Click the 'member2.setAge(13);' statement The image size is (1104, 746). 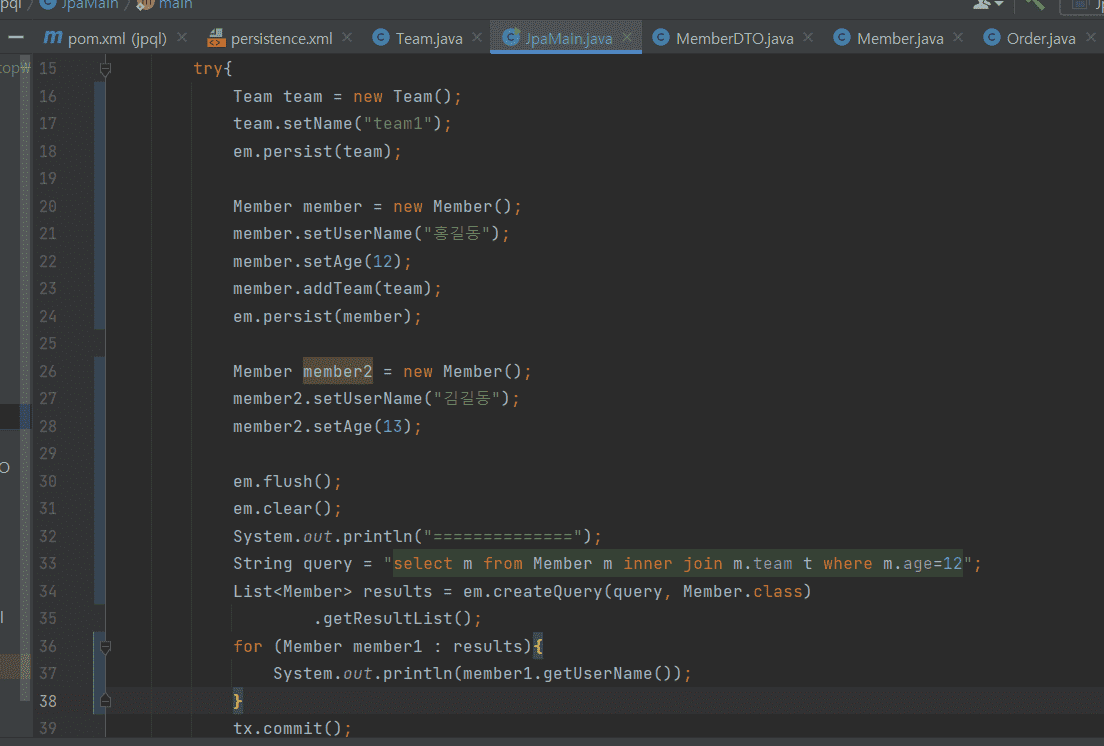[x=327, y=426]
